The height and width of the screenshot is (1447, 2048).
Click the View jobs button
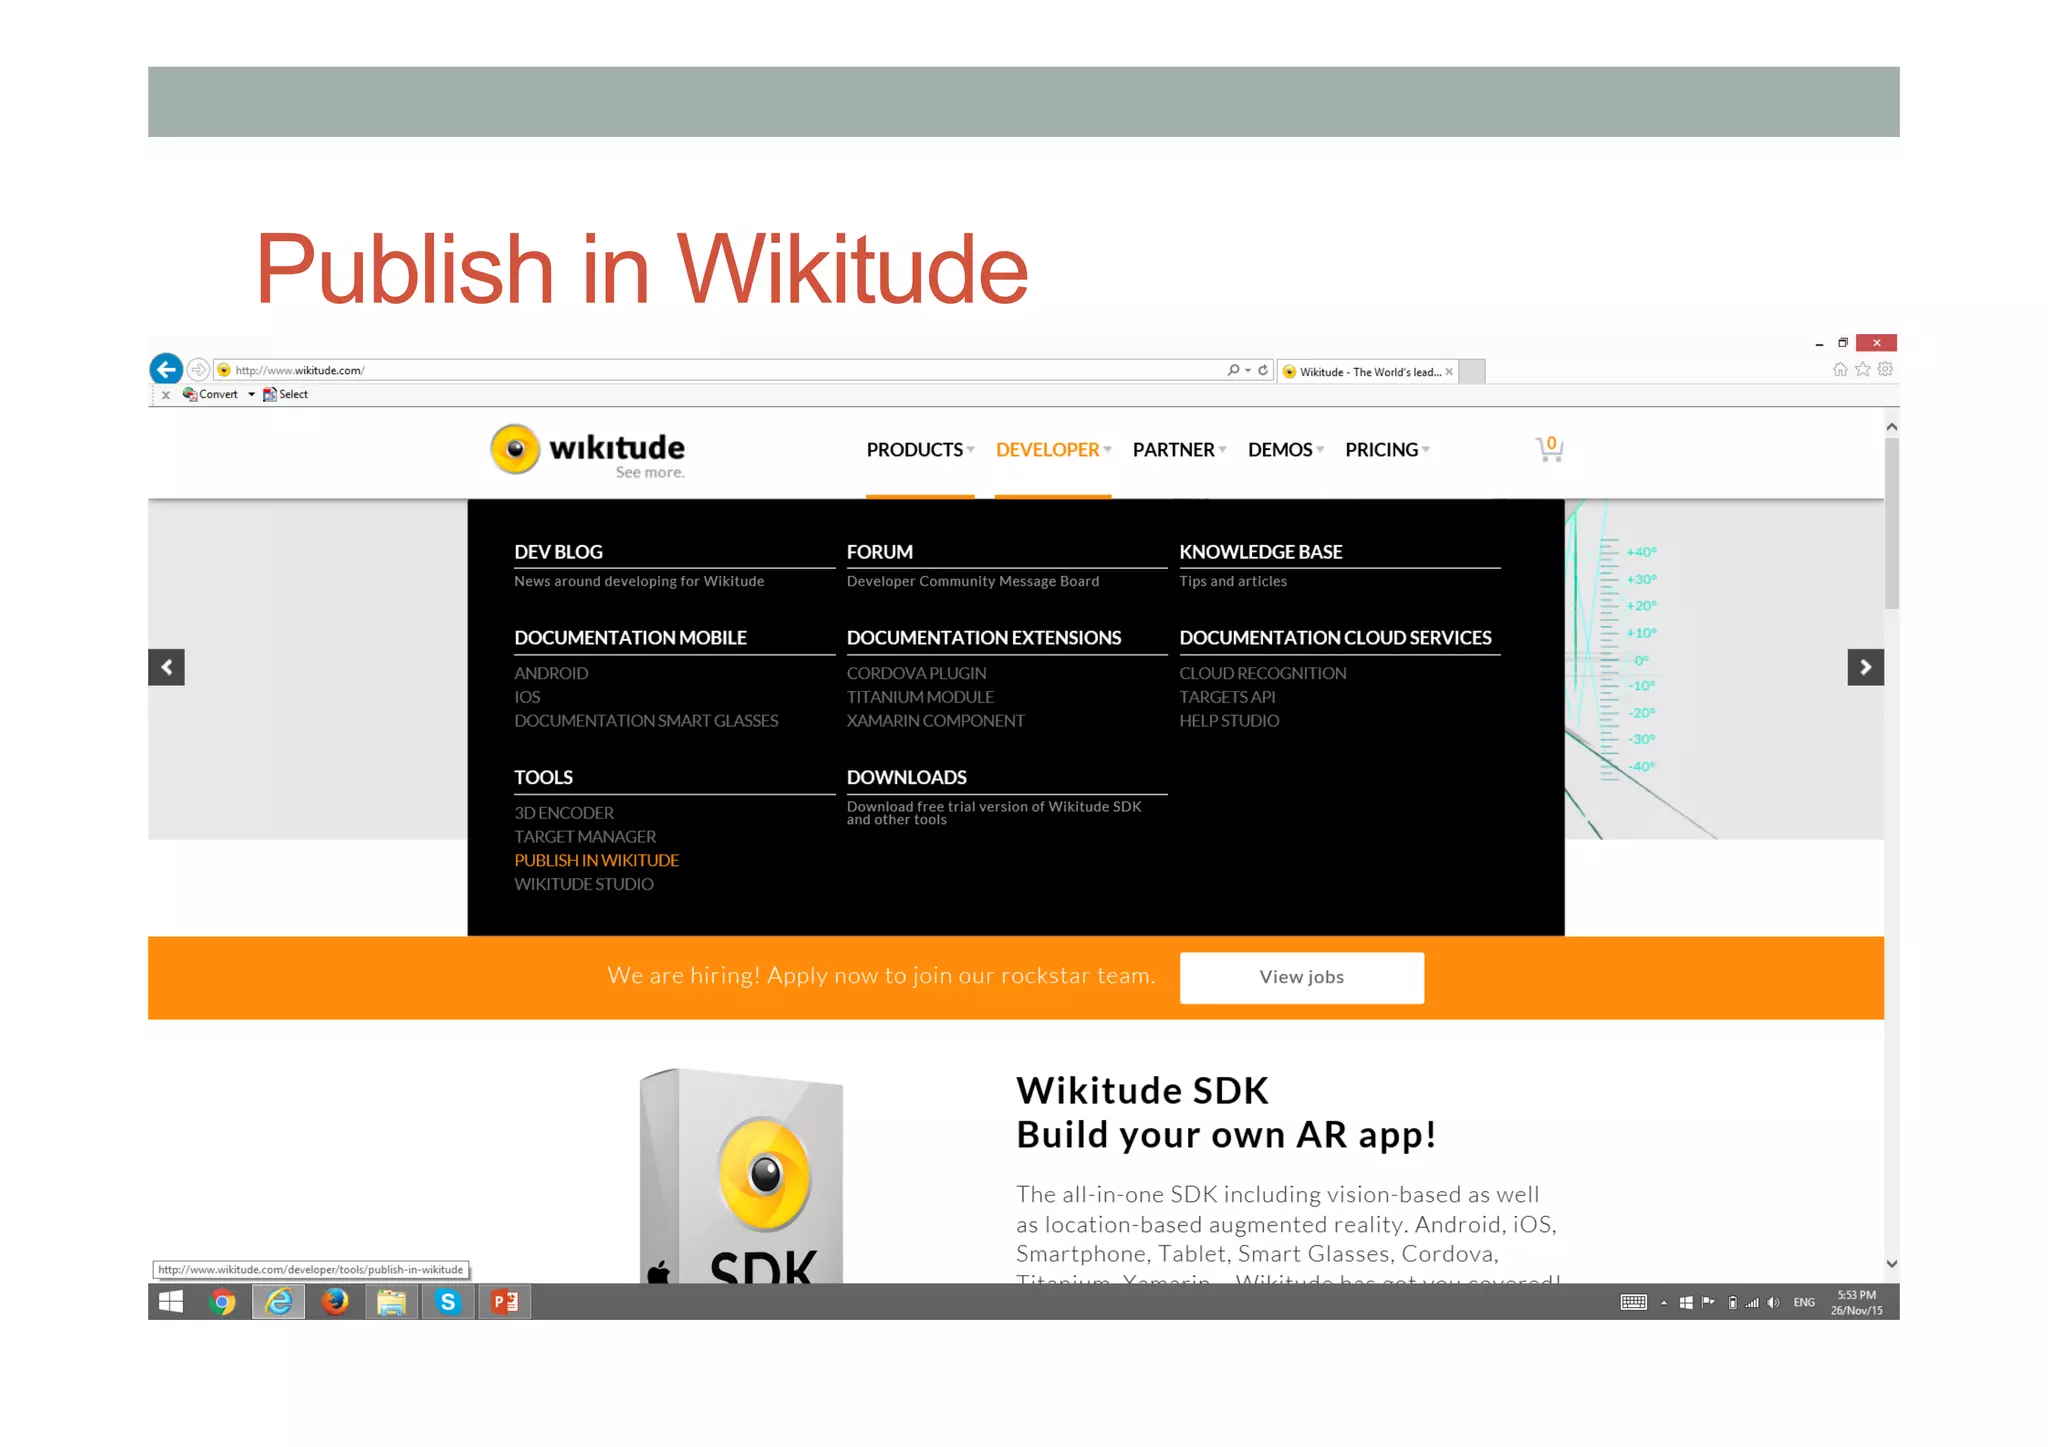pos(1301,977)
